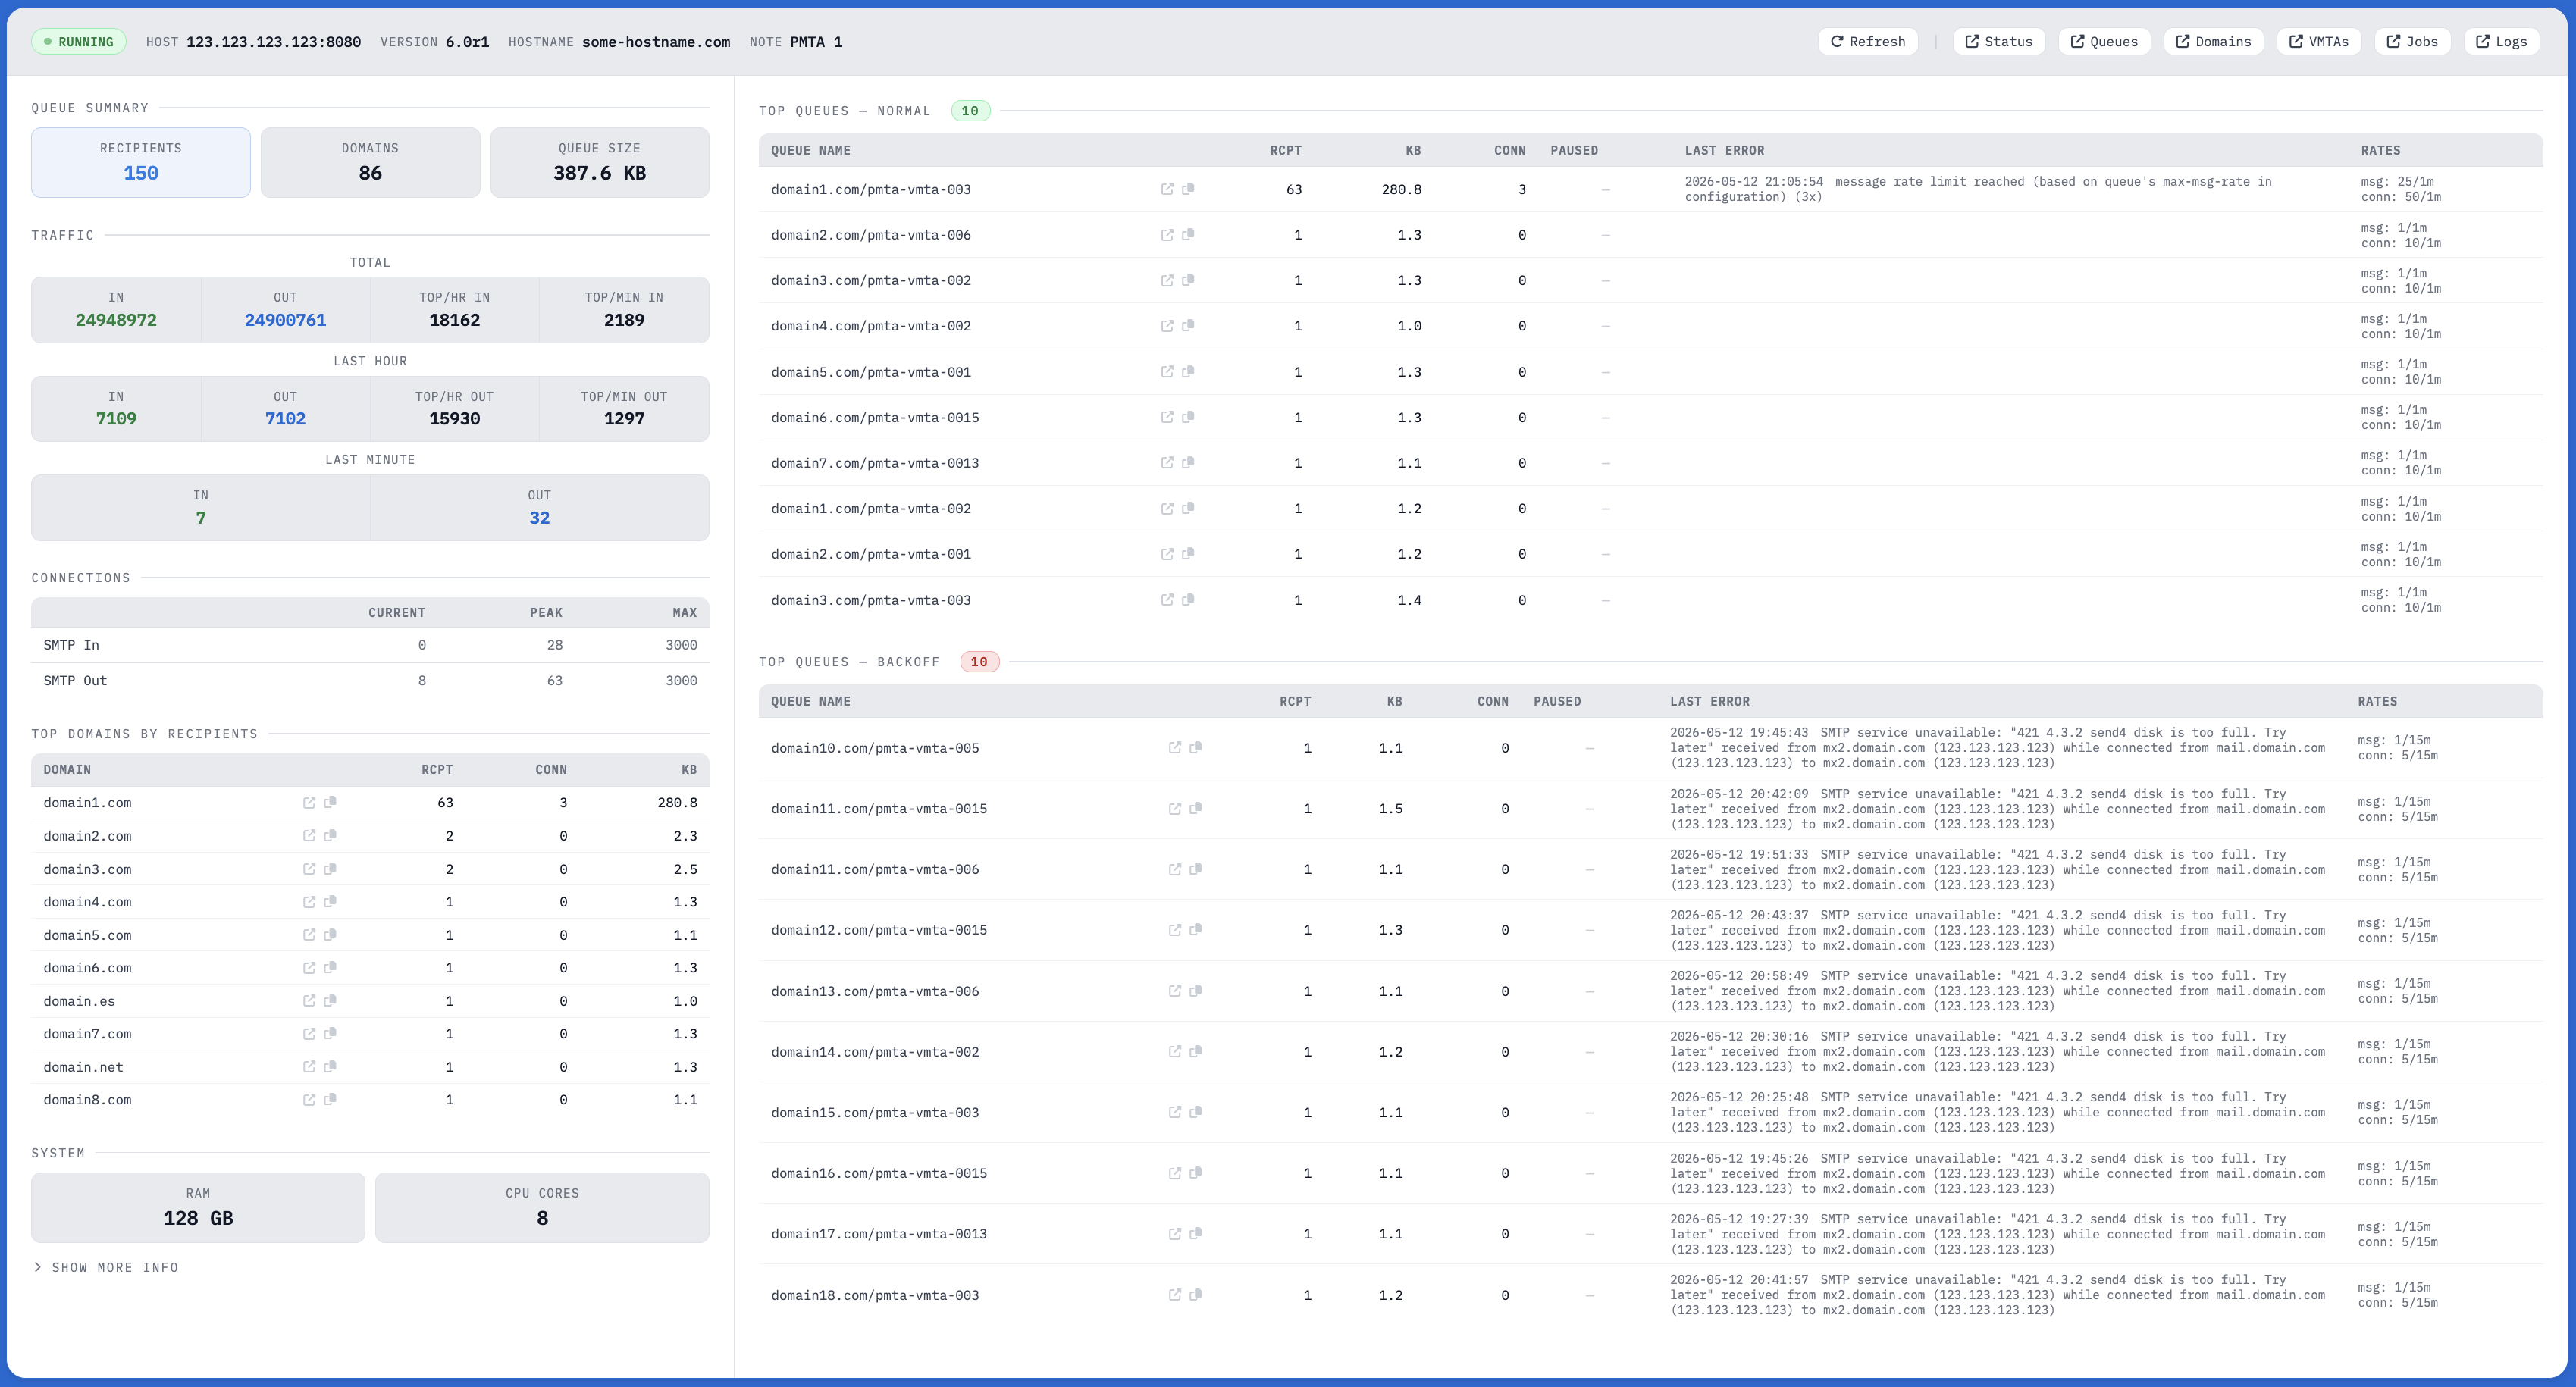Open domain14.com/pmta-vmta-002 queue external link
This screenshot has height=1387, width=2576.
pyautogui.click(x=1175, y=1052)
